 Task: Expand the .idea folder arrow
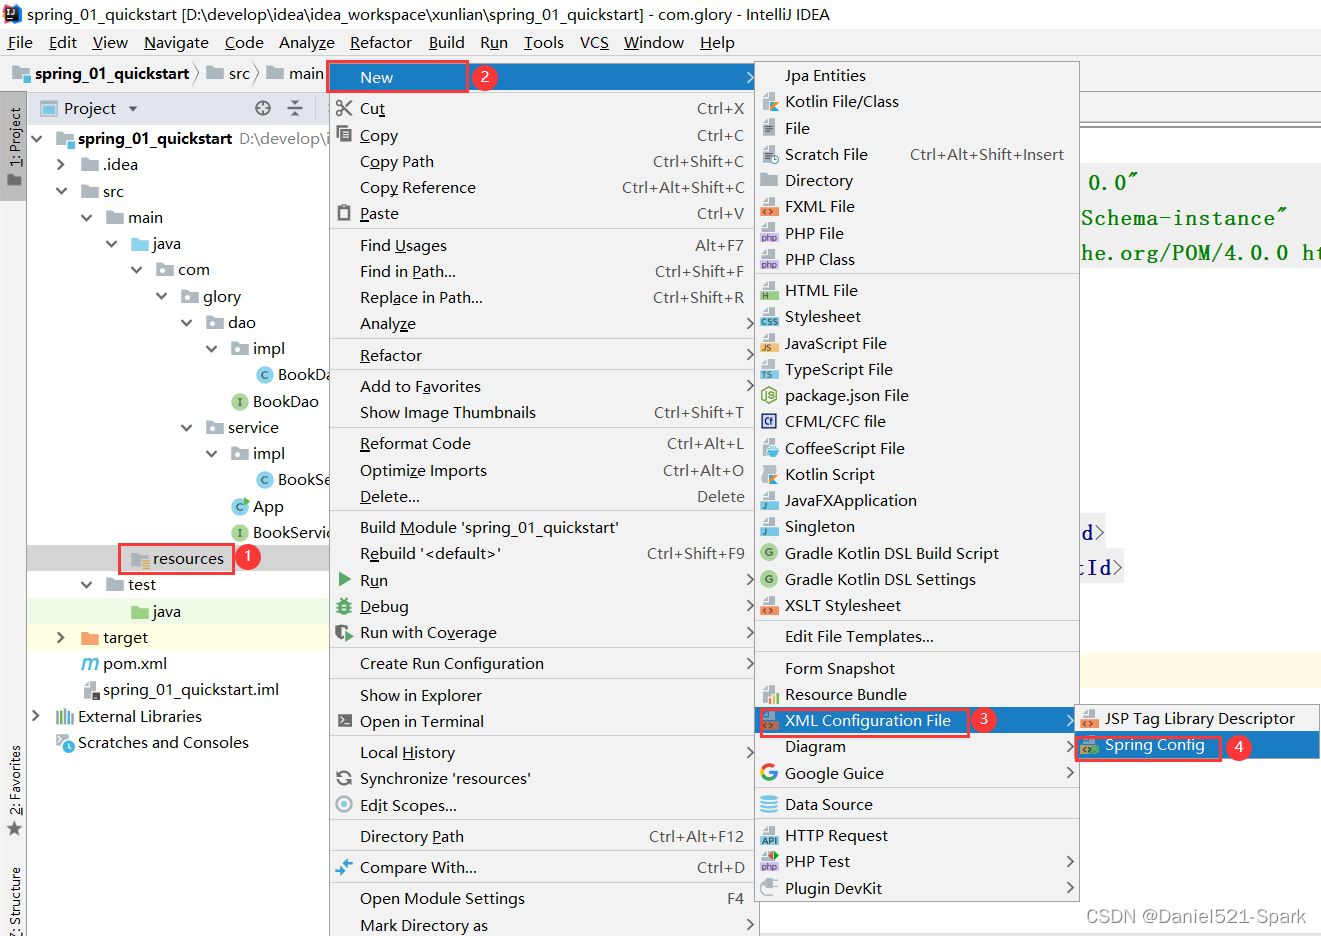pyautogui.click(x=61, y=164)
